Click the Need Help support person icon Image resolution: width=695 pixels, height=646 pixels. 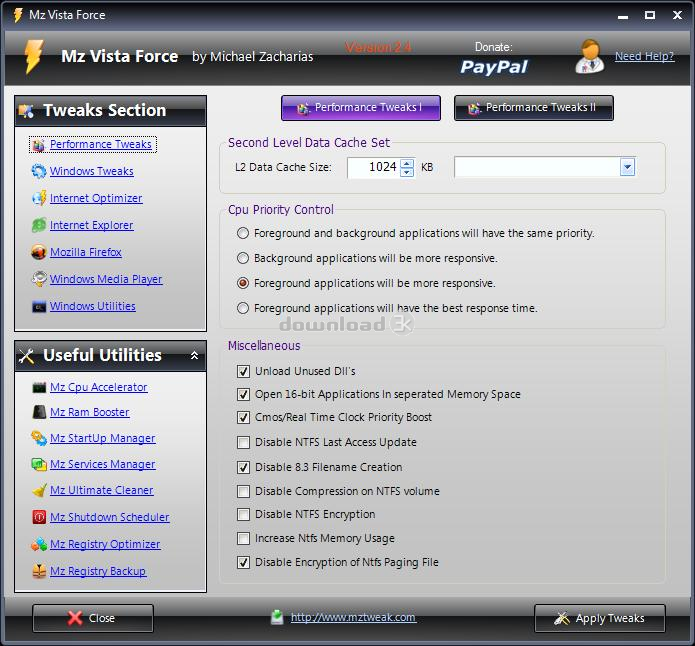tap(590, 57)
